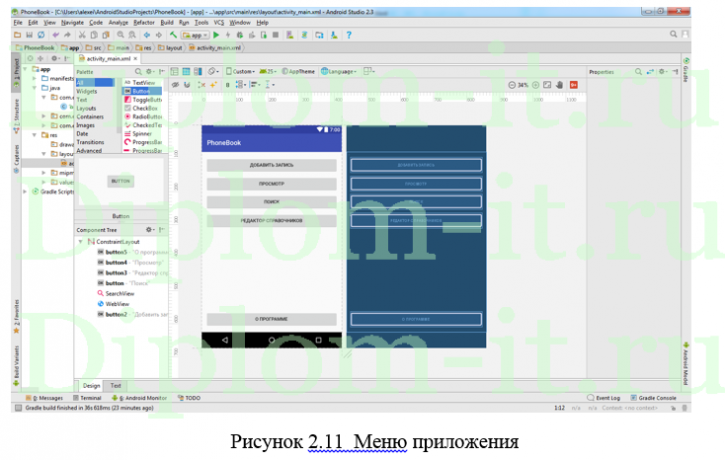
Task: Open Palette gear settings
Action: (x=149, y=72)
